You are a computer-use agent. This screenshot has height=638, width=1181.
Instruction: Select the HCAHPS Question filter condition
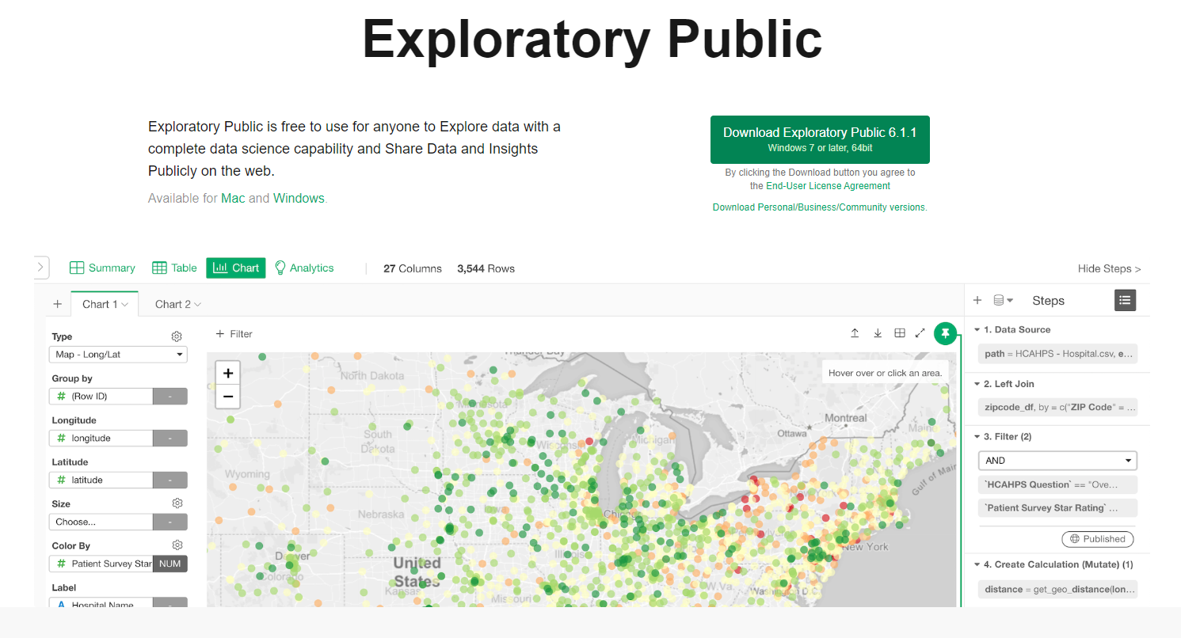(1057, 484)
